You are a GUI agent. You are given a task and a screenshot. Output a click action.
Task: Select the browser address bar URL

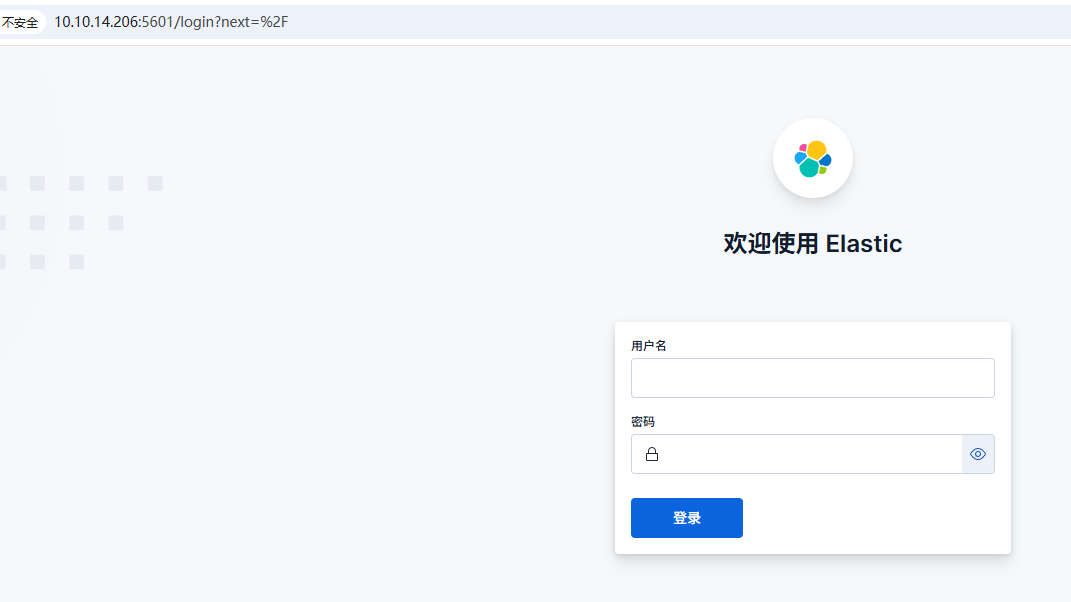coord(171,22)
